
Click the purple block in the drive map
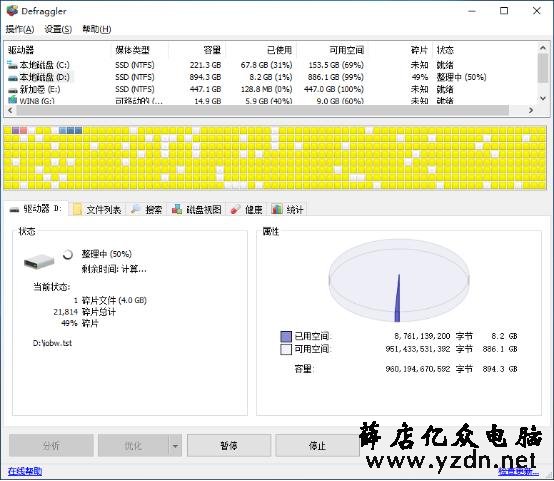click(x=16, y=130)
